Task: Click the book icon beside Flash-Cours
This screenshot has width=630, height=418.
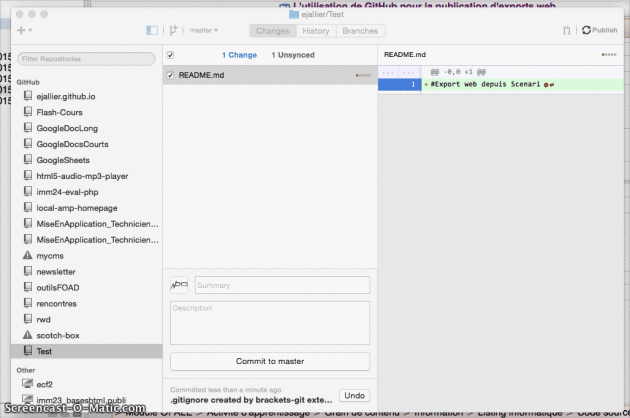Action: (x=28, y=112)
